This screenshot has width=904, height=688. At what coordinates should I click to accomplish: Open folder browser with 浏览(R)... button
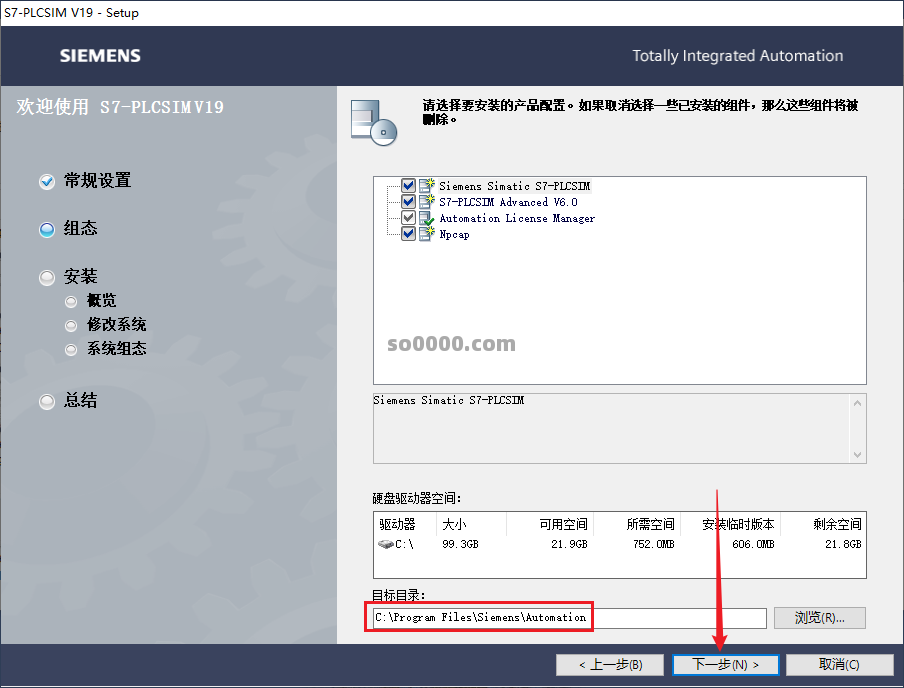[x=819, y=618]
